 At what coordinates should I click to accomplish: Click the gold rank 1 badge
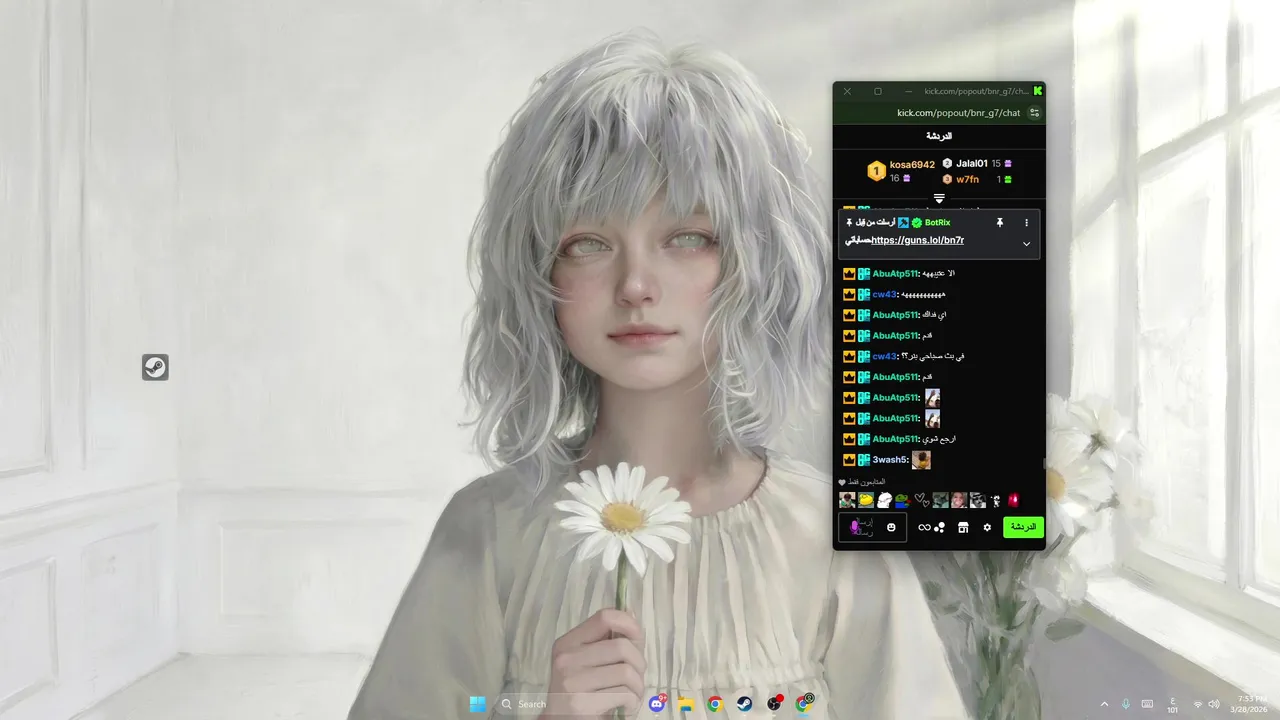tap(877, 171)
